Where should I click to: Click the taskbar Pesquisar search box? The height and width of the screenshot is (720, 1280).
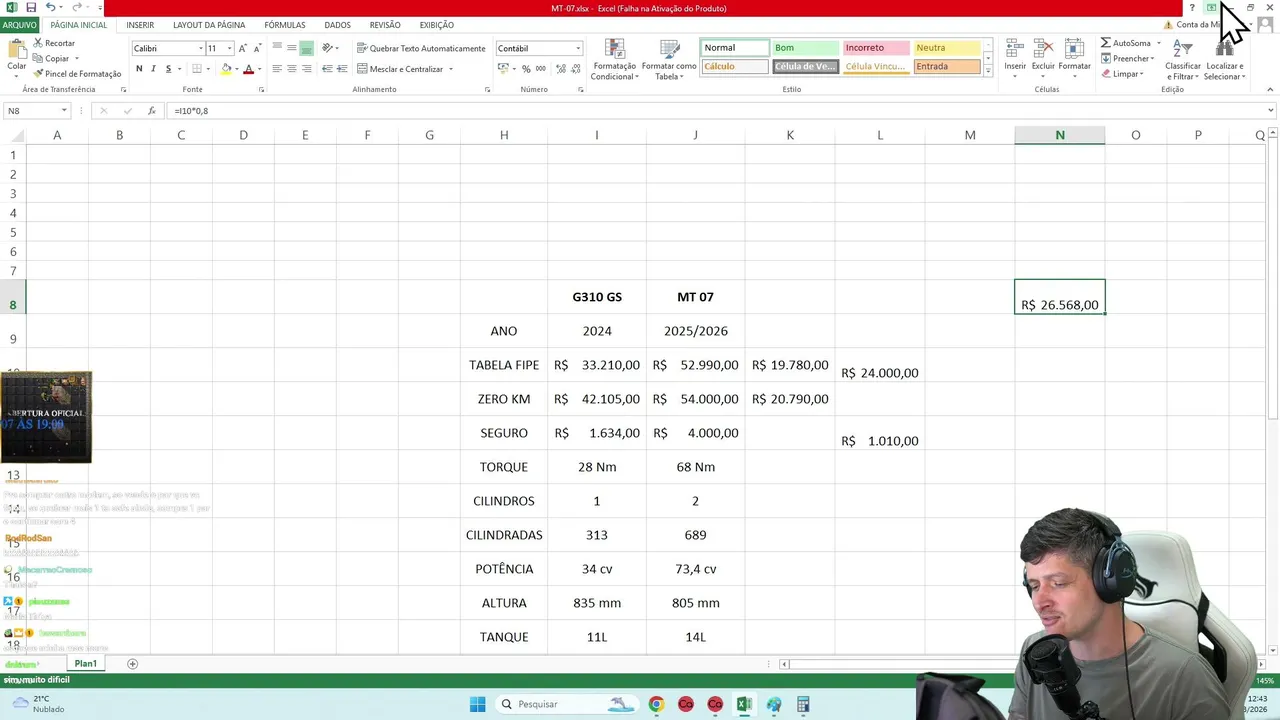[x=567, y=704]
